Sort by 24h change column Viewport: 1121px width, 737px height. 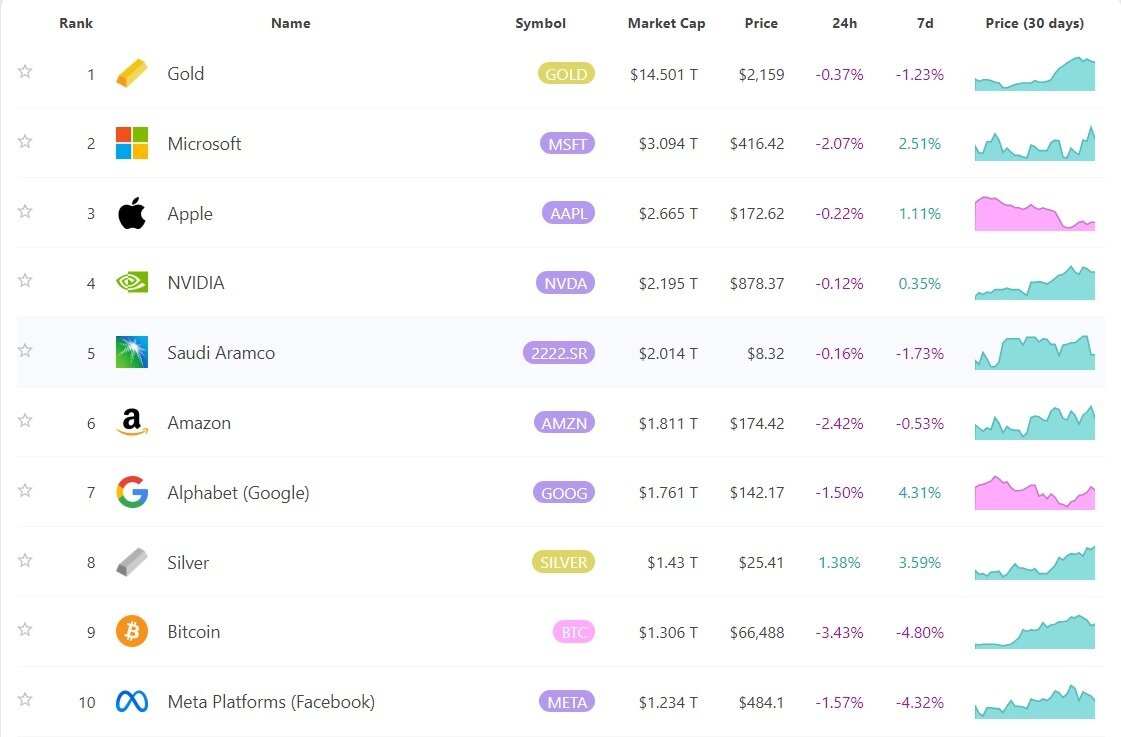[843, 23]
